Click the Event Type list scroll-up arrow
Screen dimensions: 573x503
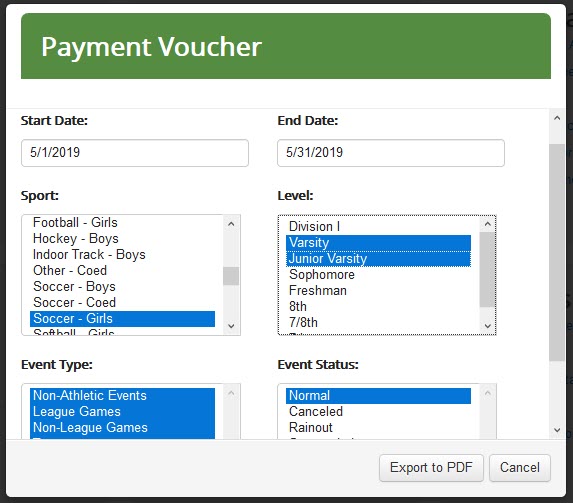pos(231,393)
